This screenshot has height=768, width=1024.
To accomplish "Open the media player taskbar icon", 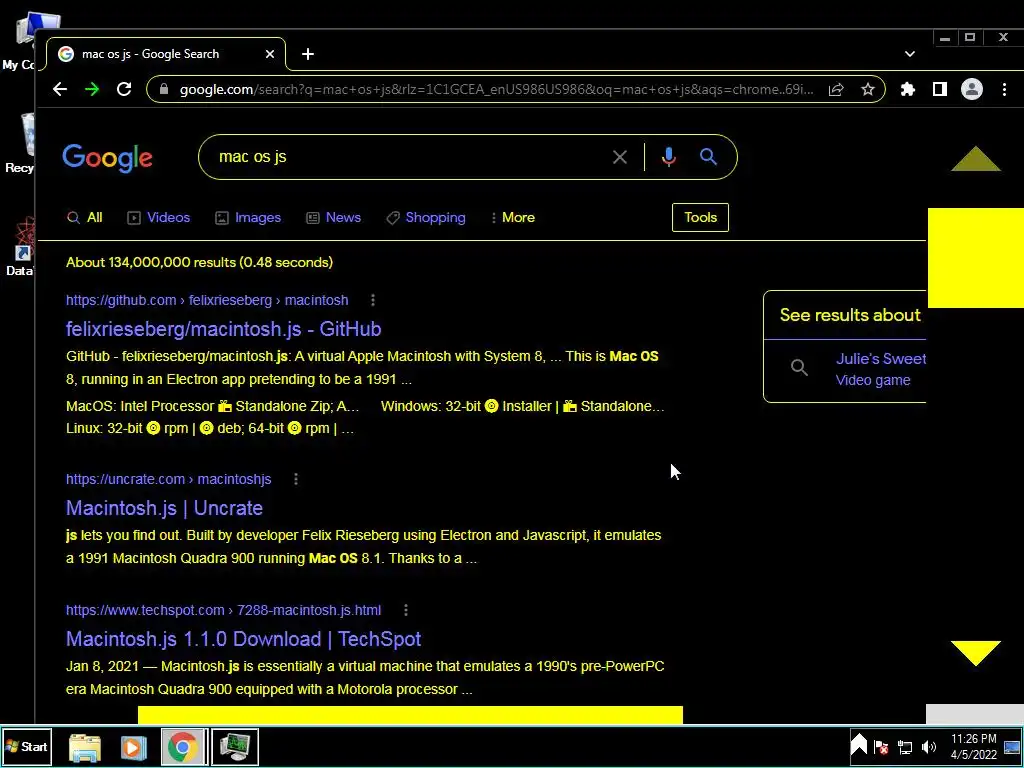I will coord(133,747).
